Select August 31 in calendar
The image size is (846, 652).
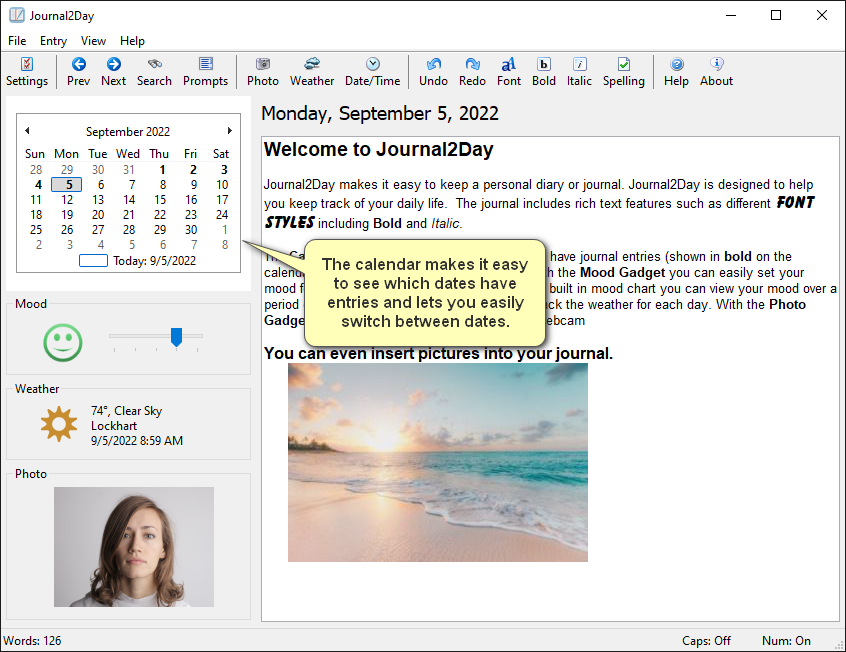128,169
